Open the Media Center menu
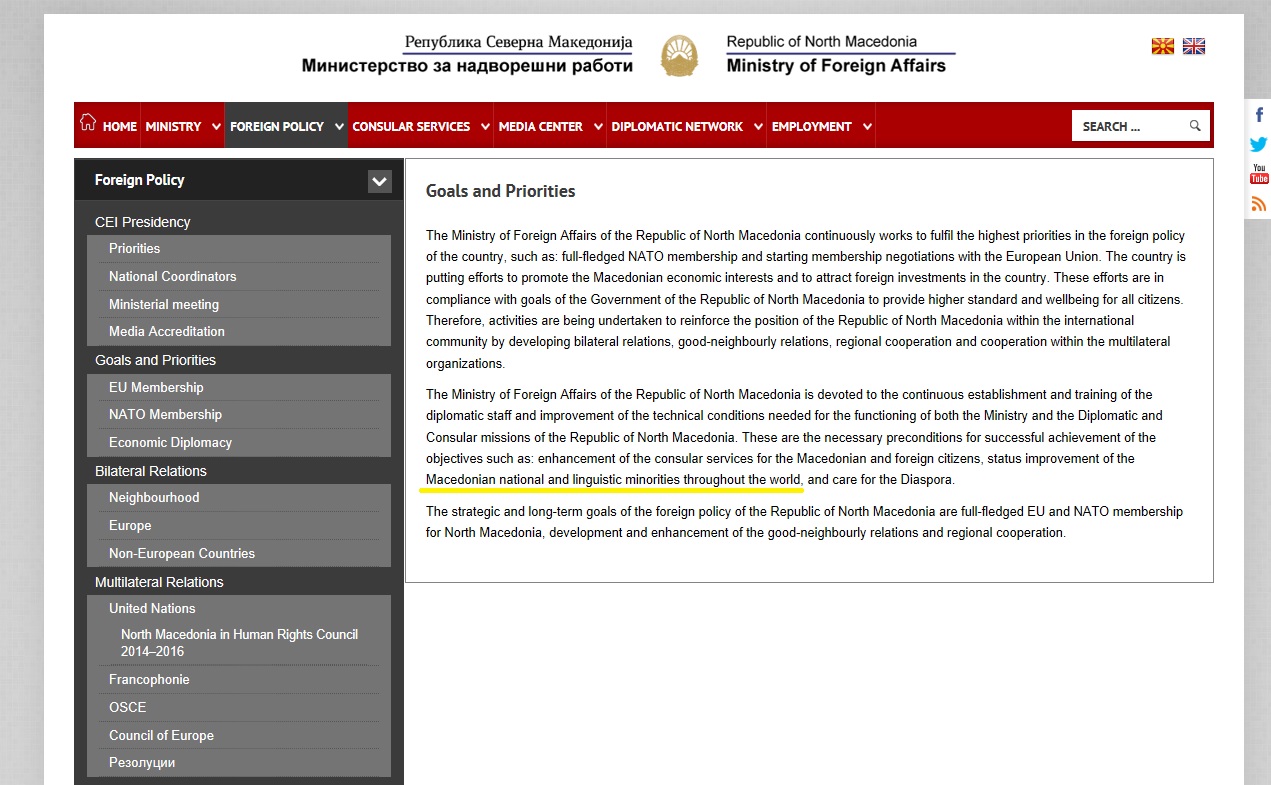This screenshot has width=1271, height=785. [x=540, y=127]
